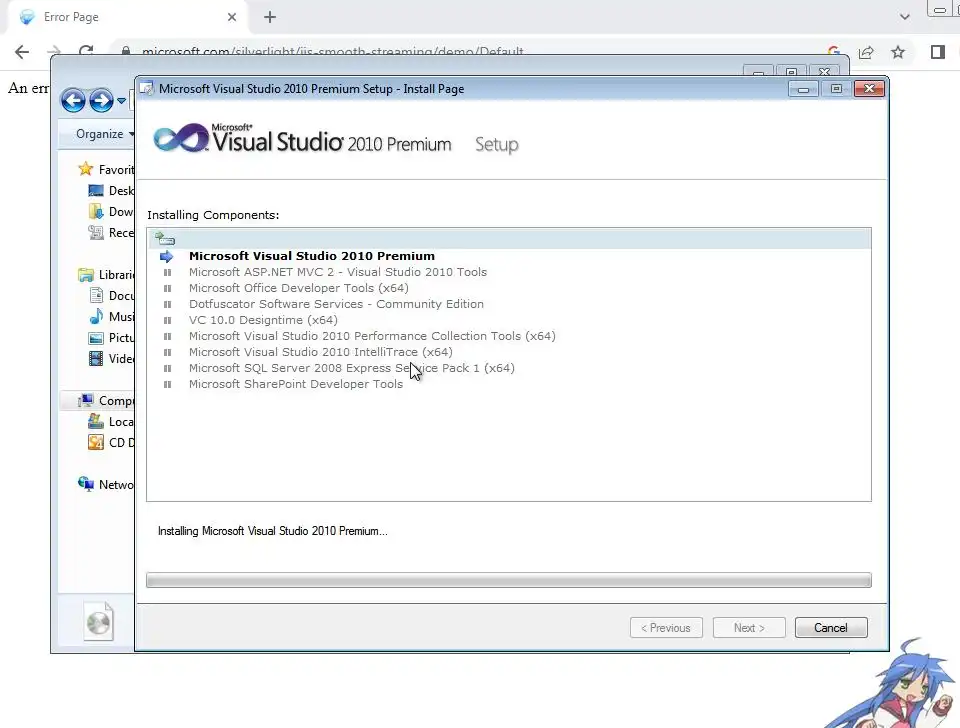Click Forward arrow in Explorer window
960x728 pixels.
coord(101,100)
